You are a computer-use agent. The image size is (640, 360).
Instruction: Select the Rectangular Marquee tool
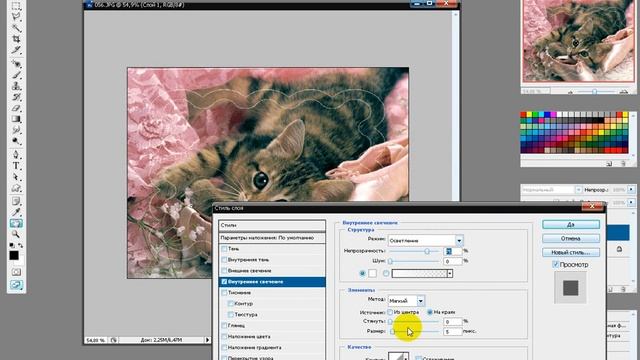click(16, 6)
